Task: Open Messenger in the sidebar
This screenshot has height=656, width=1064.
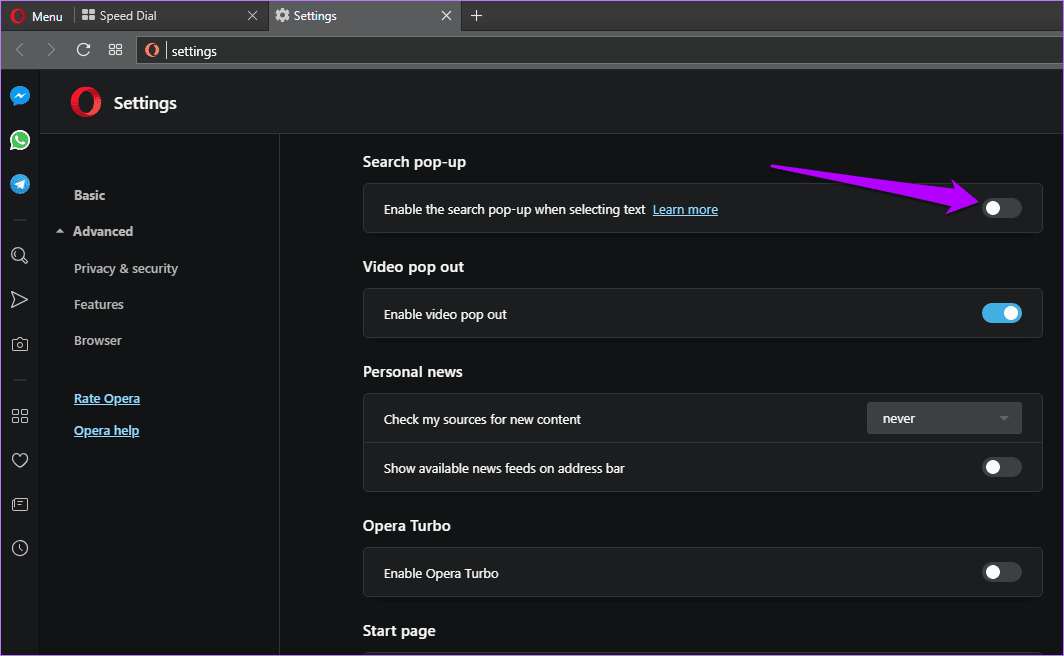Action: tap(20, 96)
